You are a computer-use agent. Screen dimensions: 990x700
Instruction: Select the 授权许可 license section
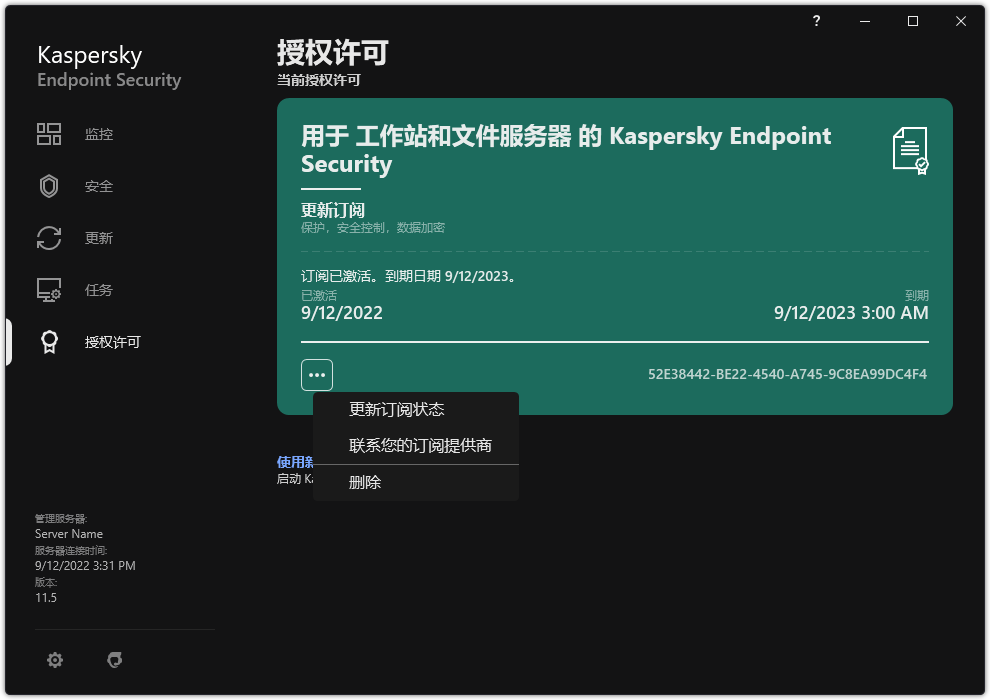pos(112,341)
